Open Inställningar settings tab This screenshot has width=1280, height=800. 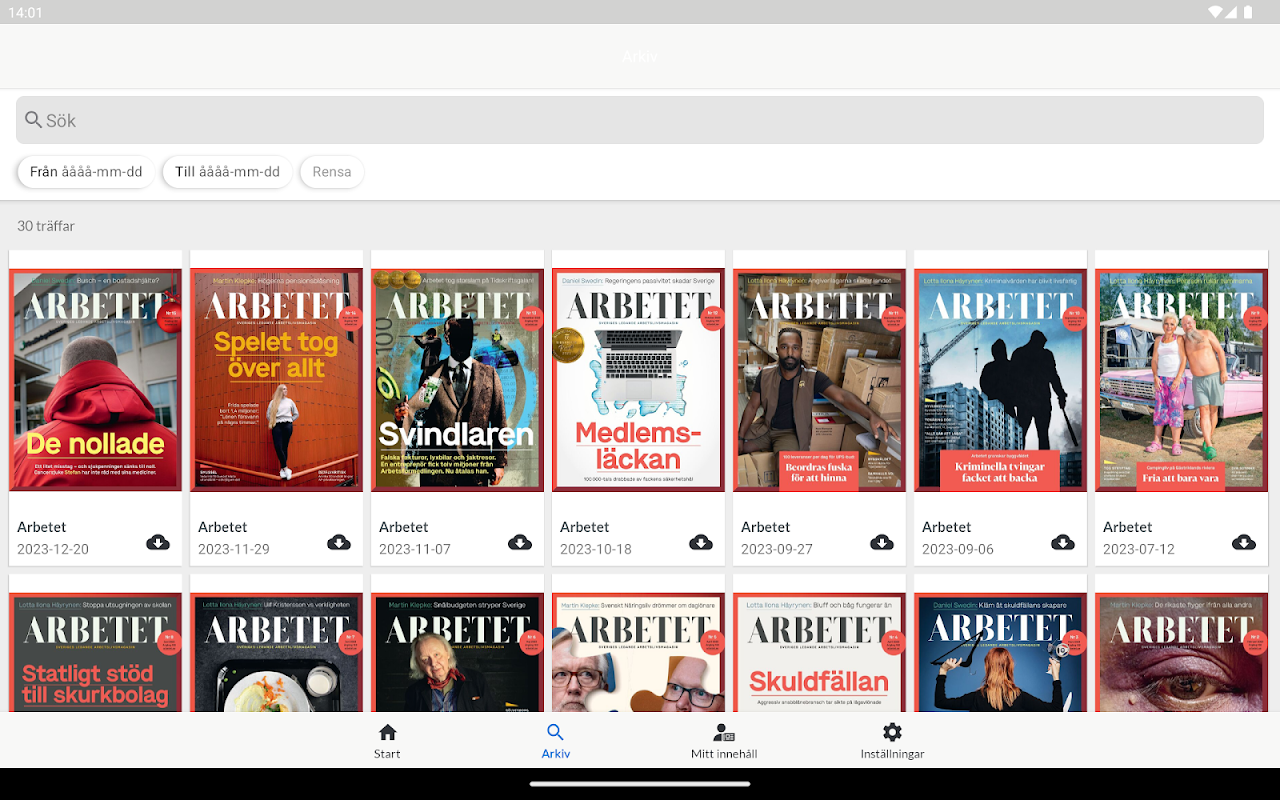892,741
